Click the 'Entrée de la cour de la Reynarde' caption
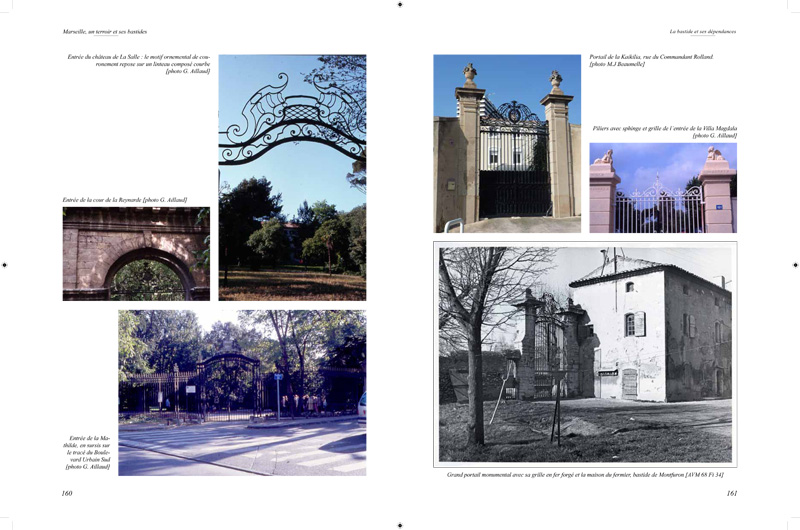 click(125, 200)
